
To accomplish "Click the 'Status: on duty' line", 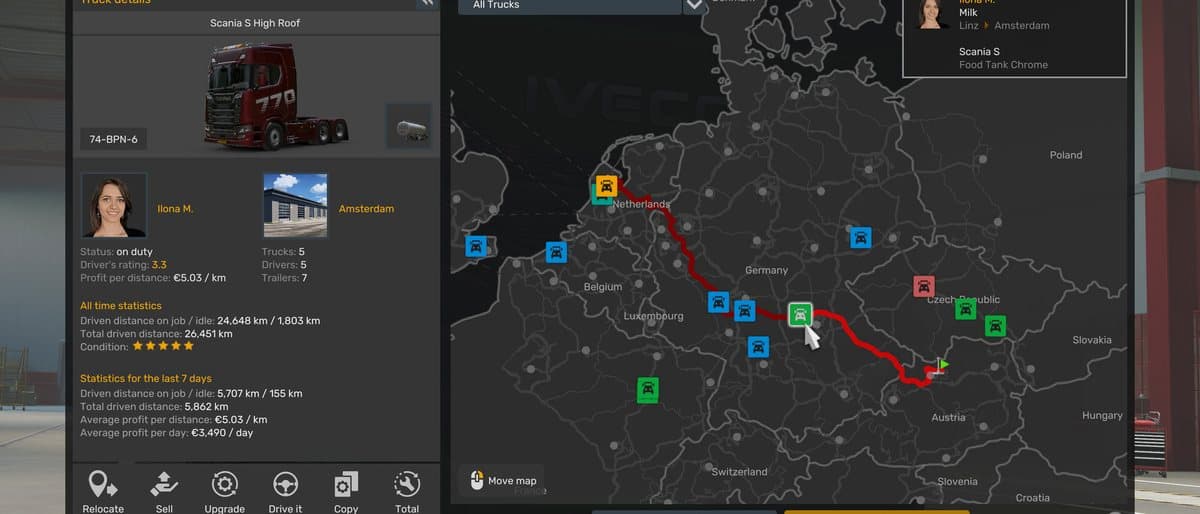I will coord(116,252).
